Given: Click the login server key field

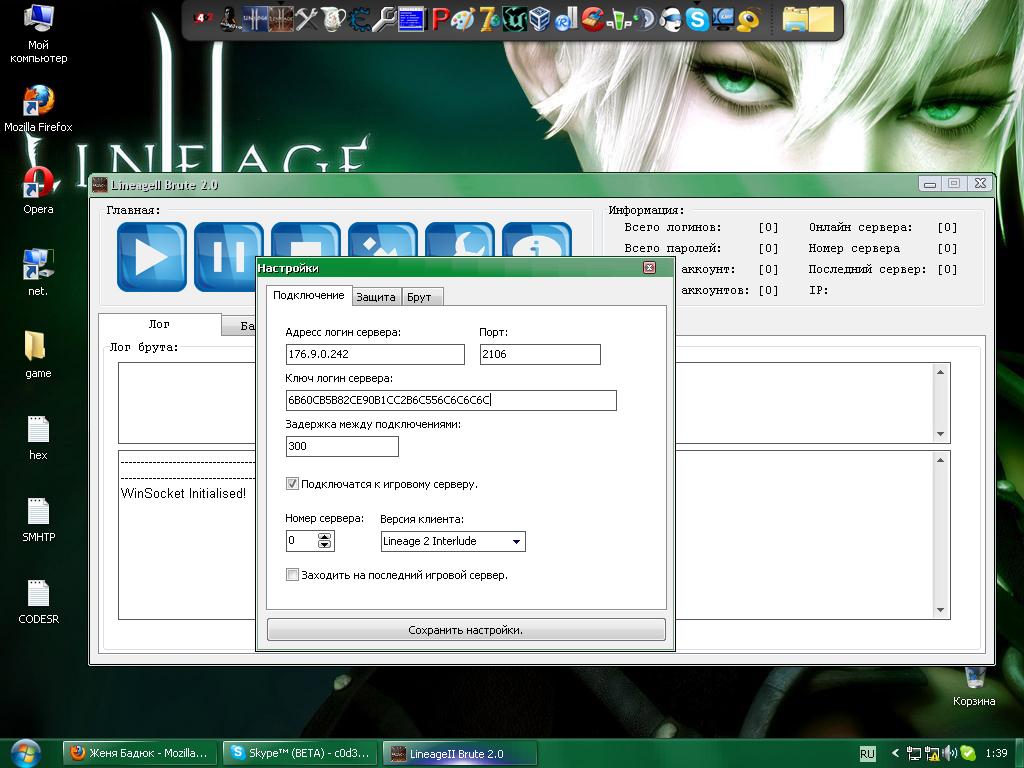Looking at the screenshot, I should [x=451, y=400].
